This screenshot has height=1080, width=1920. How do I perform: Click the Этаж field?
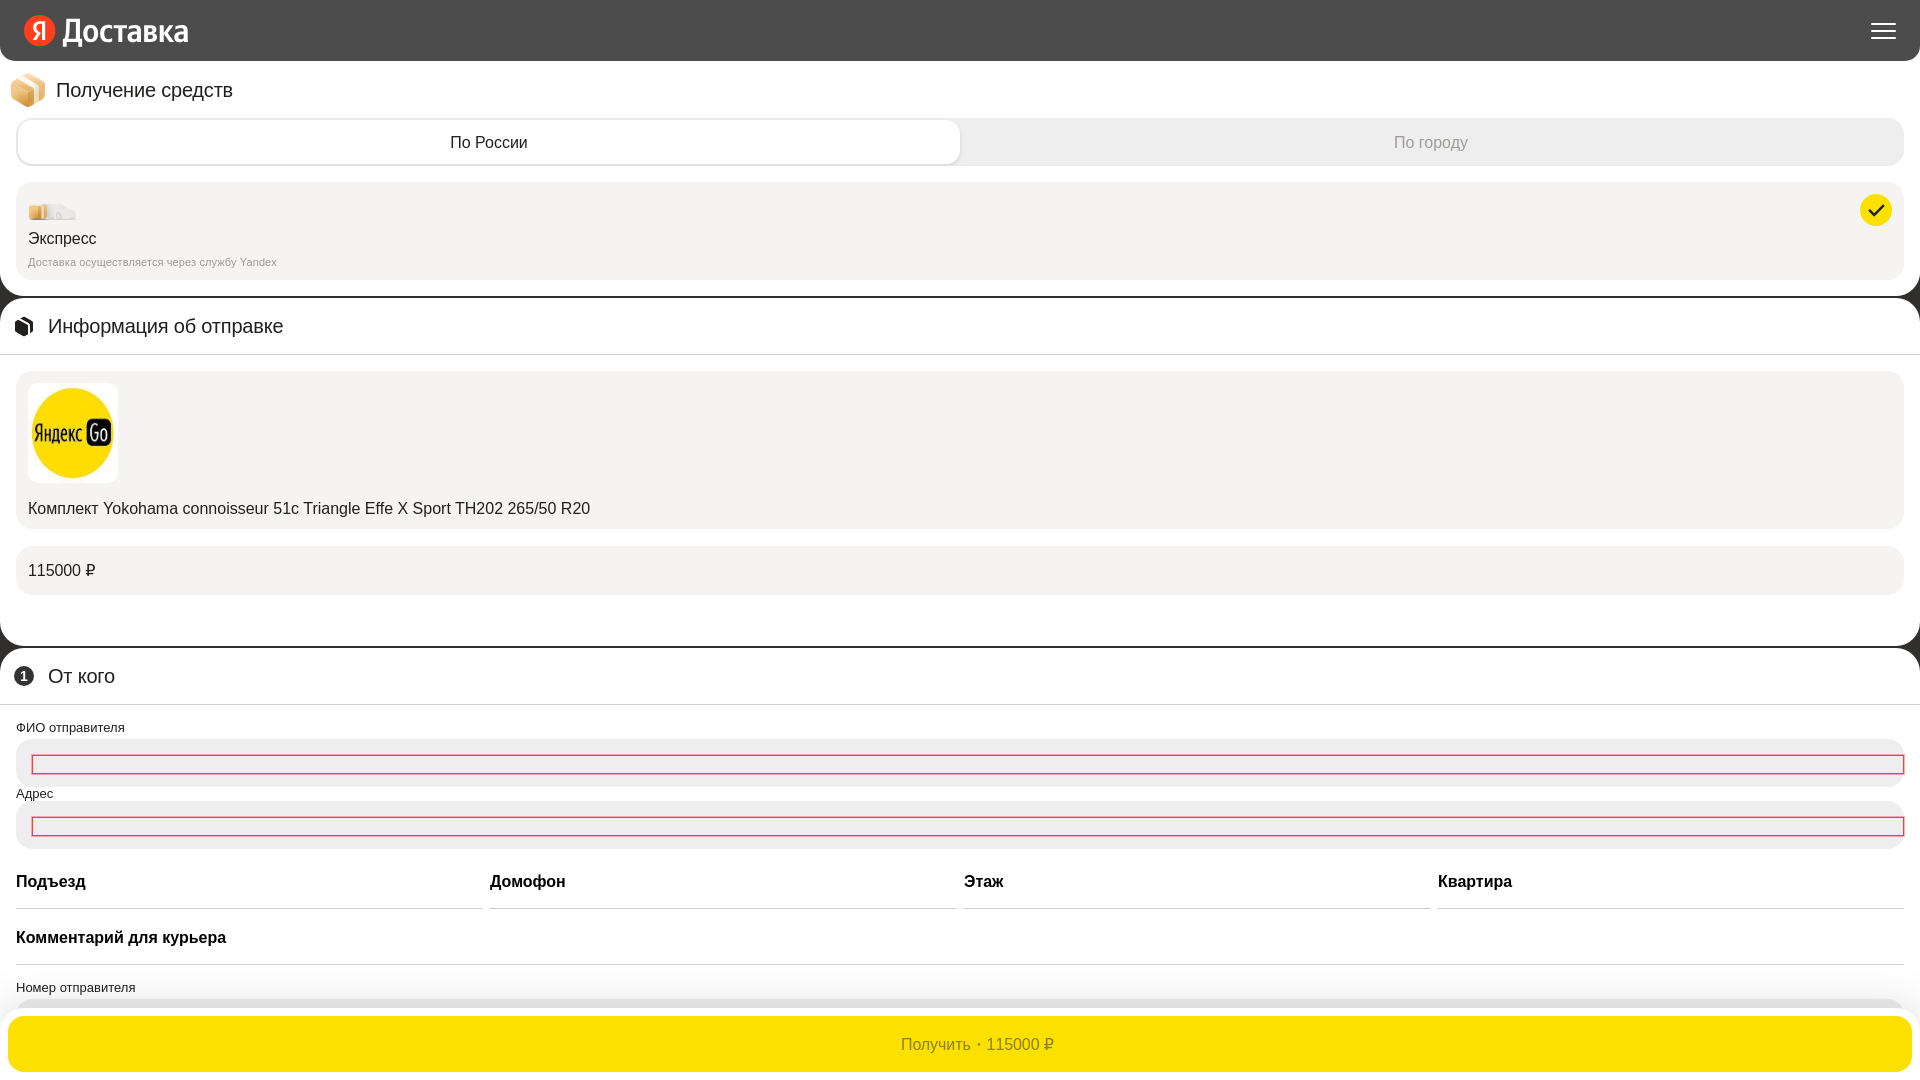[1197, 882]
